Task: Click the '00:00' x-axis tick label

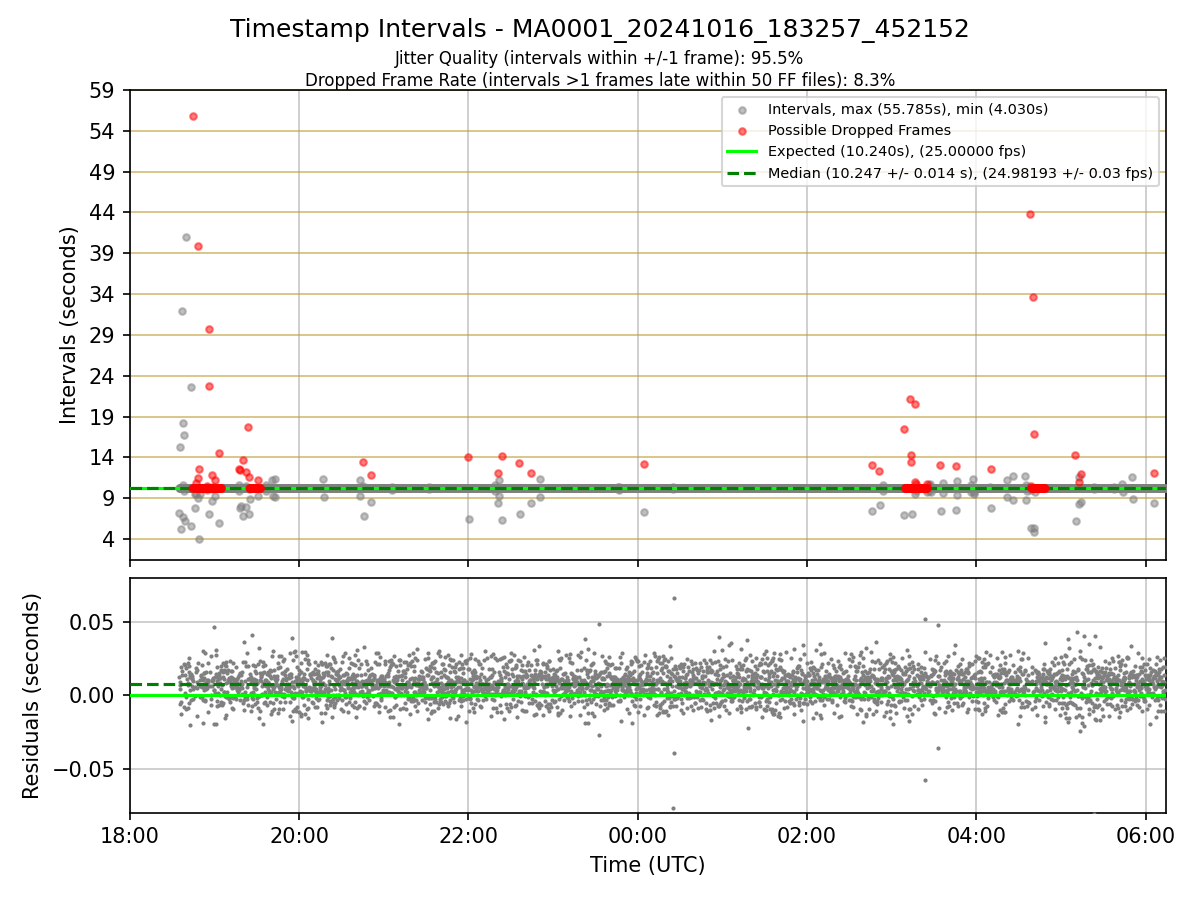Action: click(x=638, y=834)
